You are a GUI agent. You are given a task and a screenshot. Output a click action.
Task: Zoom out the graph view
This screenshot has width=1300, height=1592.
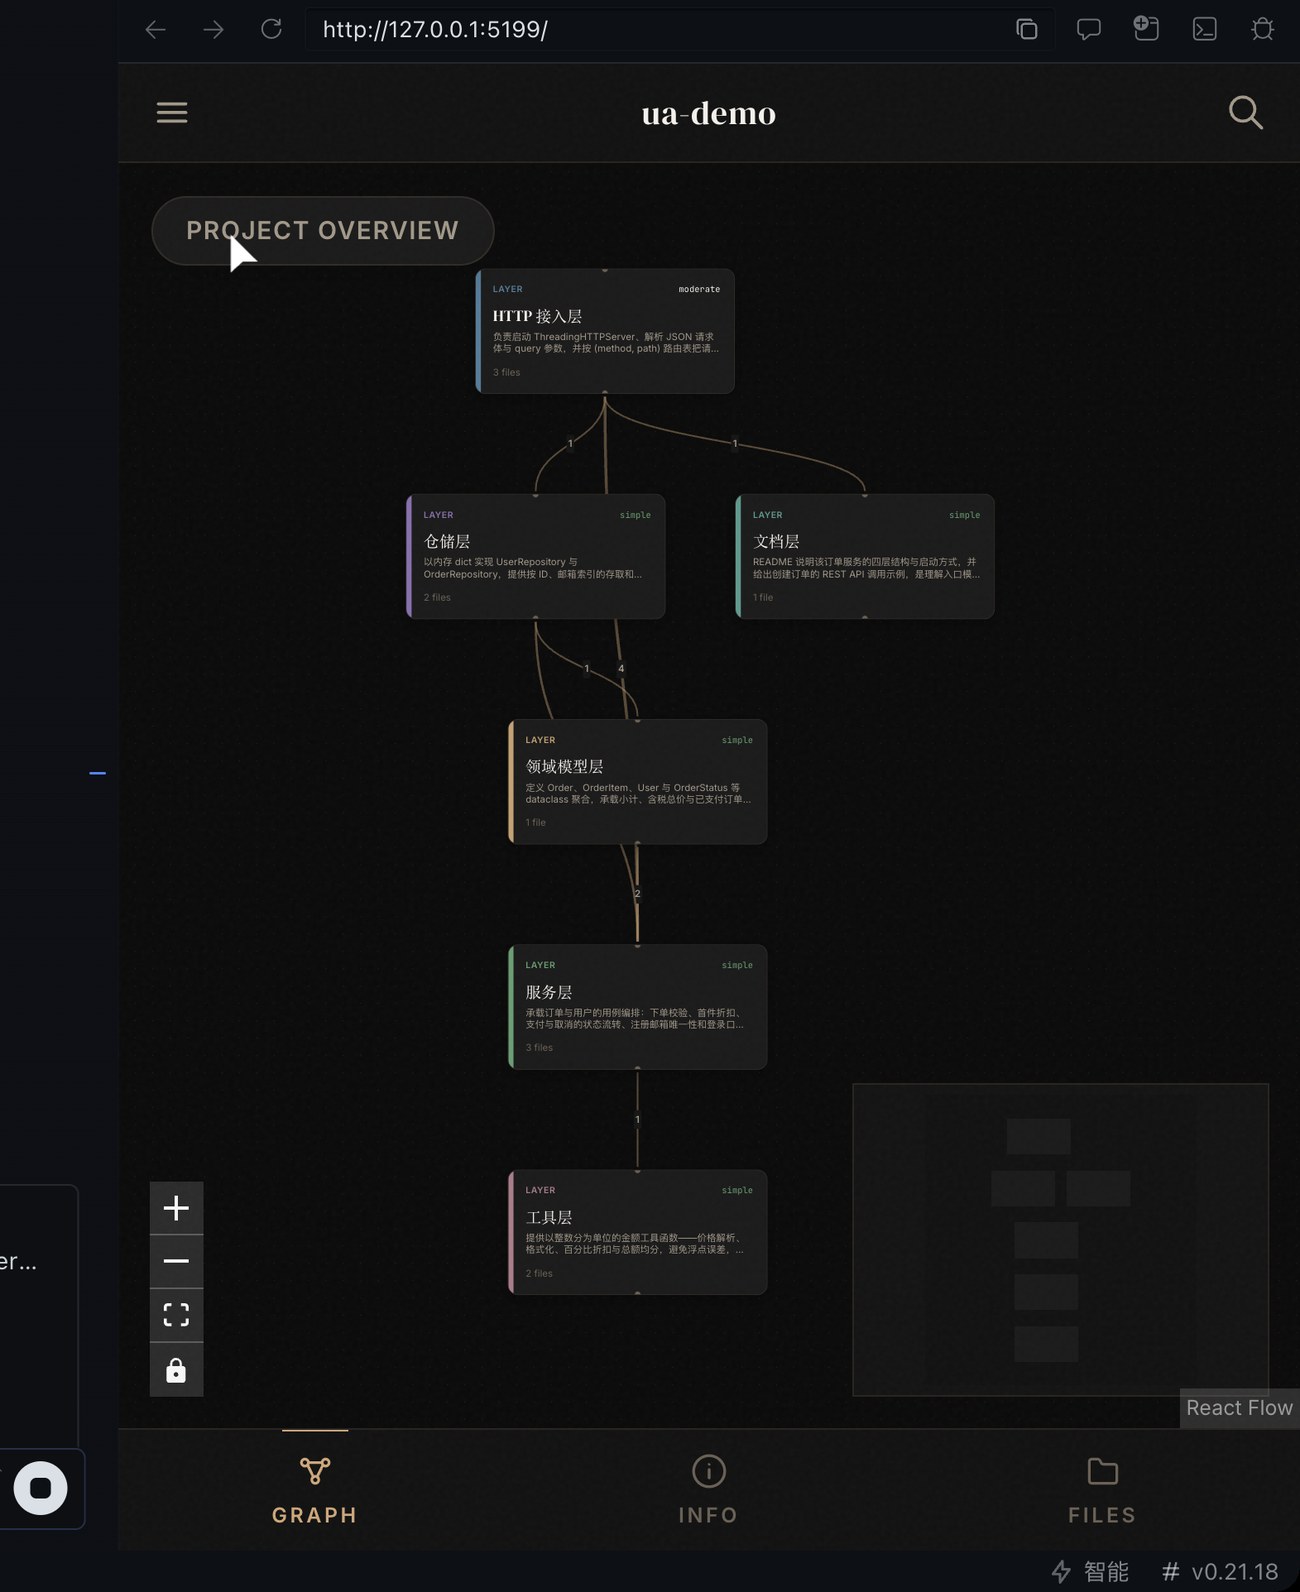tap(176, 1261)
